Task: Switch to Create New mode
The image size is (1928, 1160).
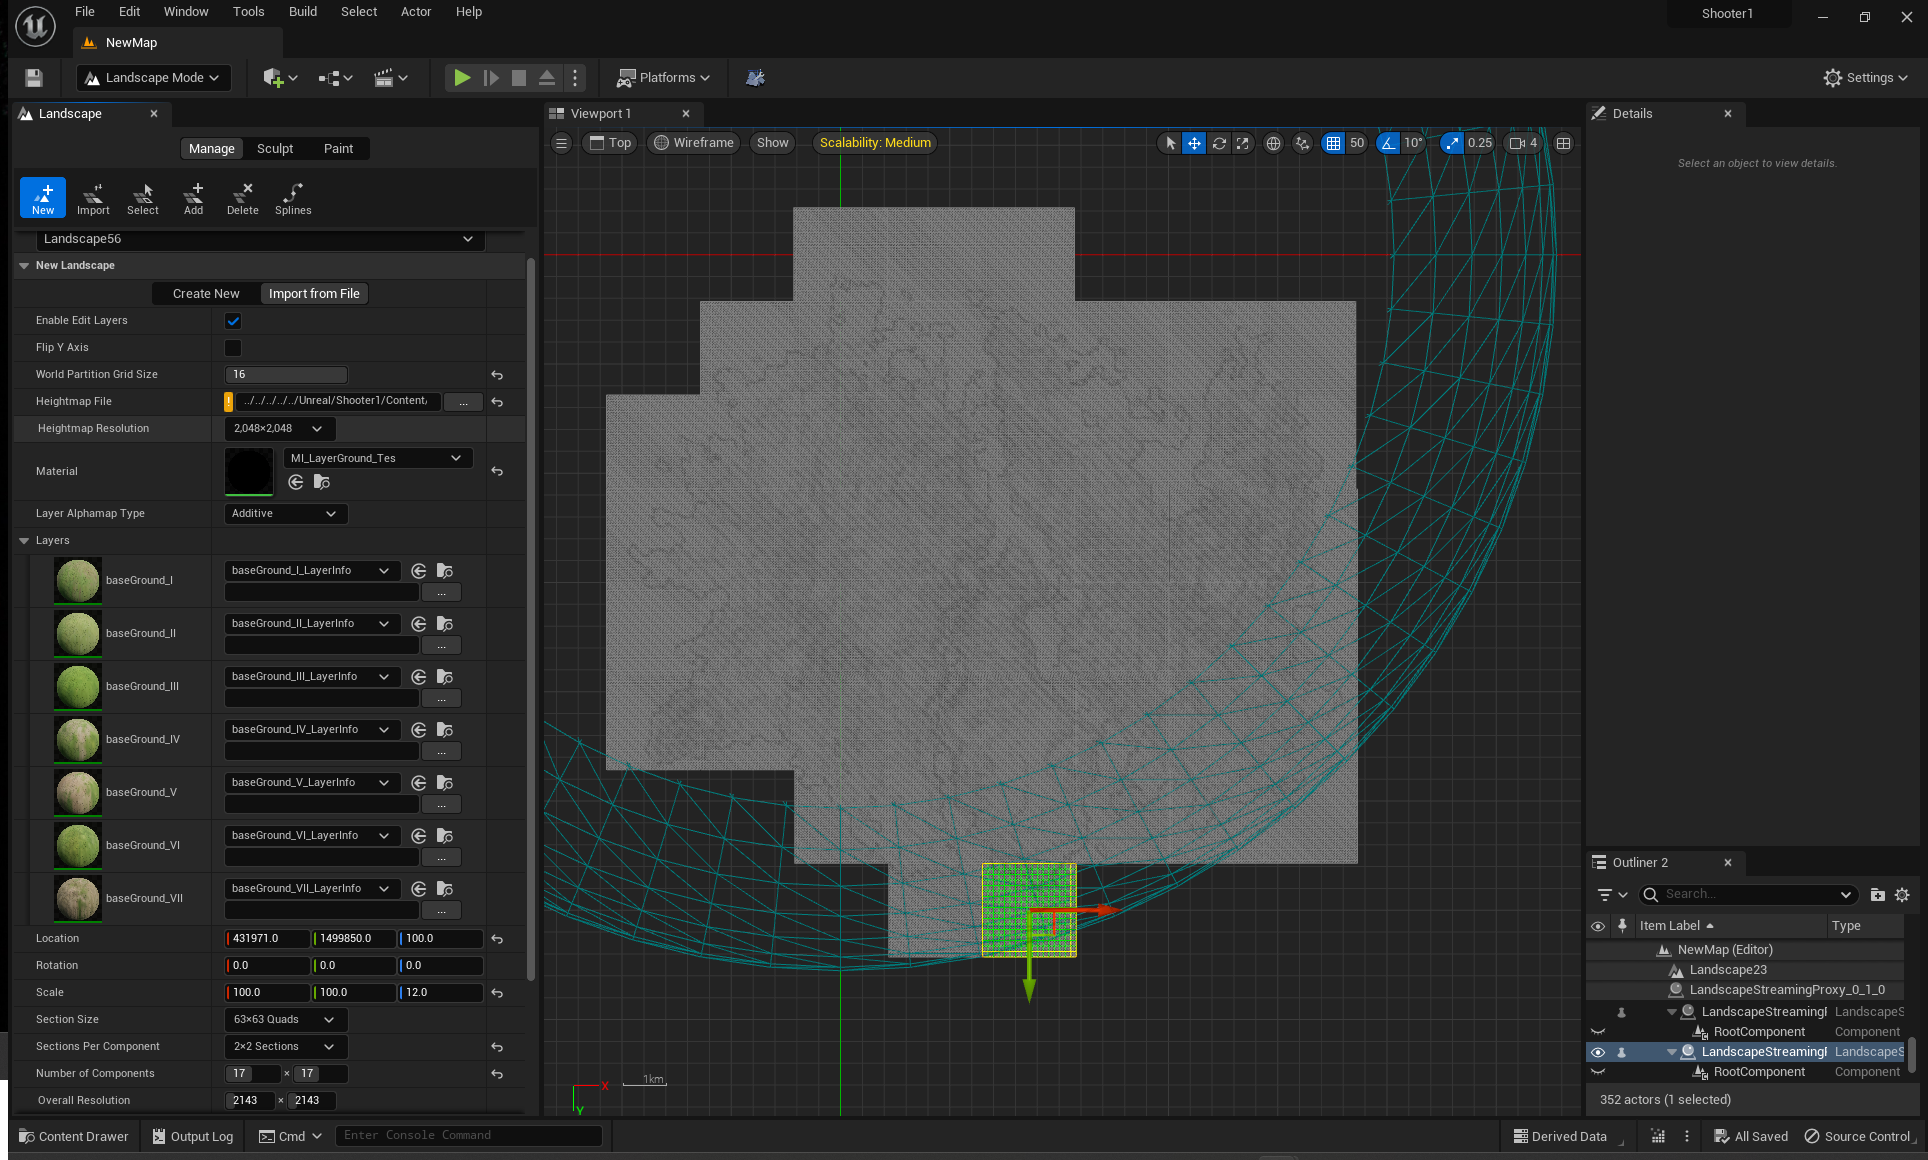Action: tap(205, 293)
